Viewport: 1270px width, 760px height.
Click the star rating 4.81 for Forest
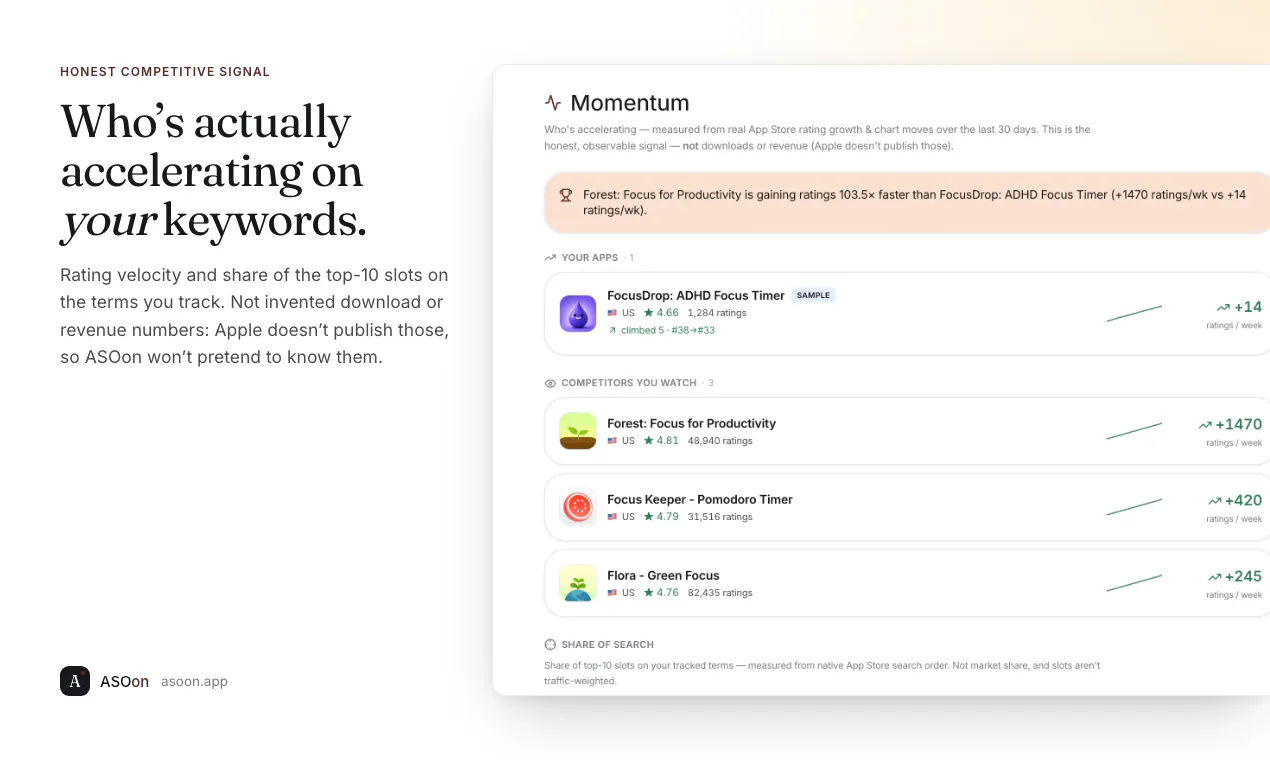(x=661, y=441)
